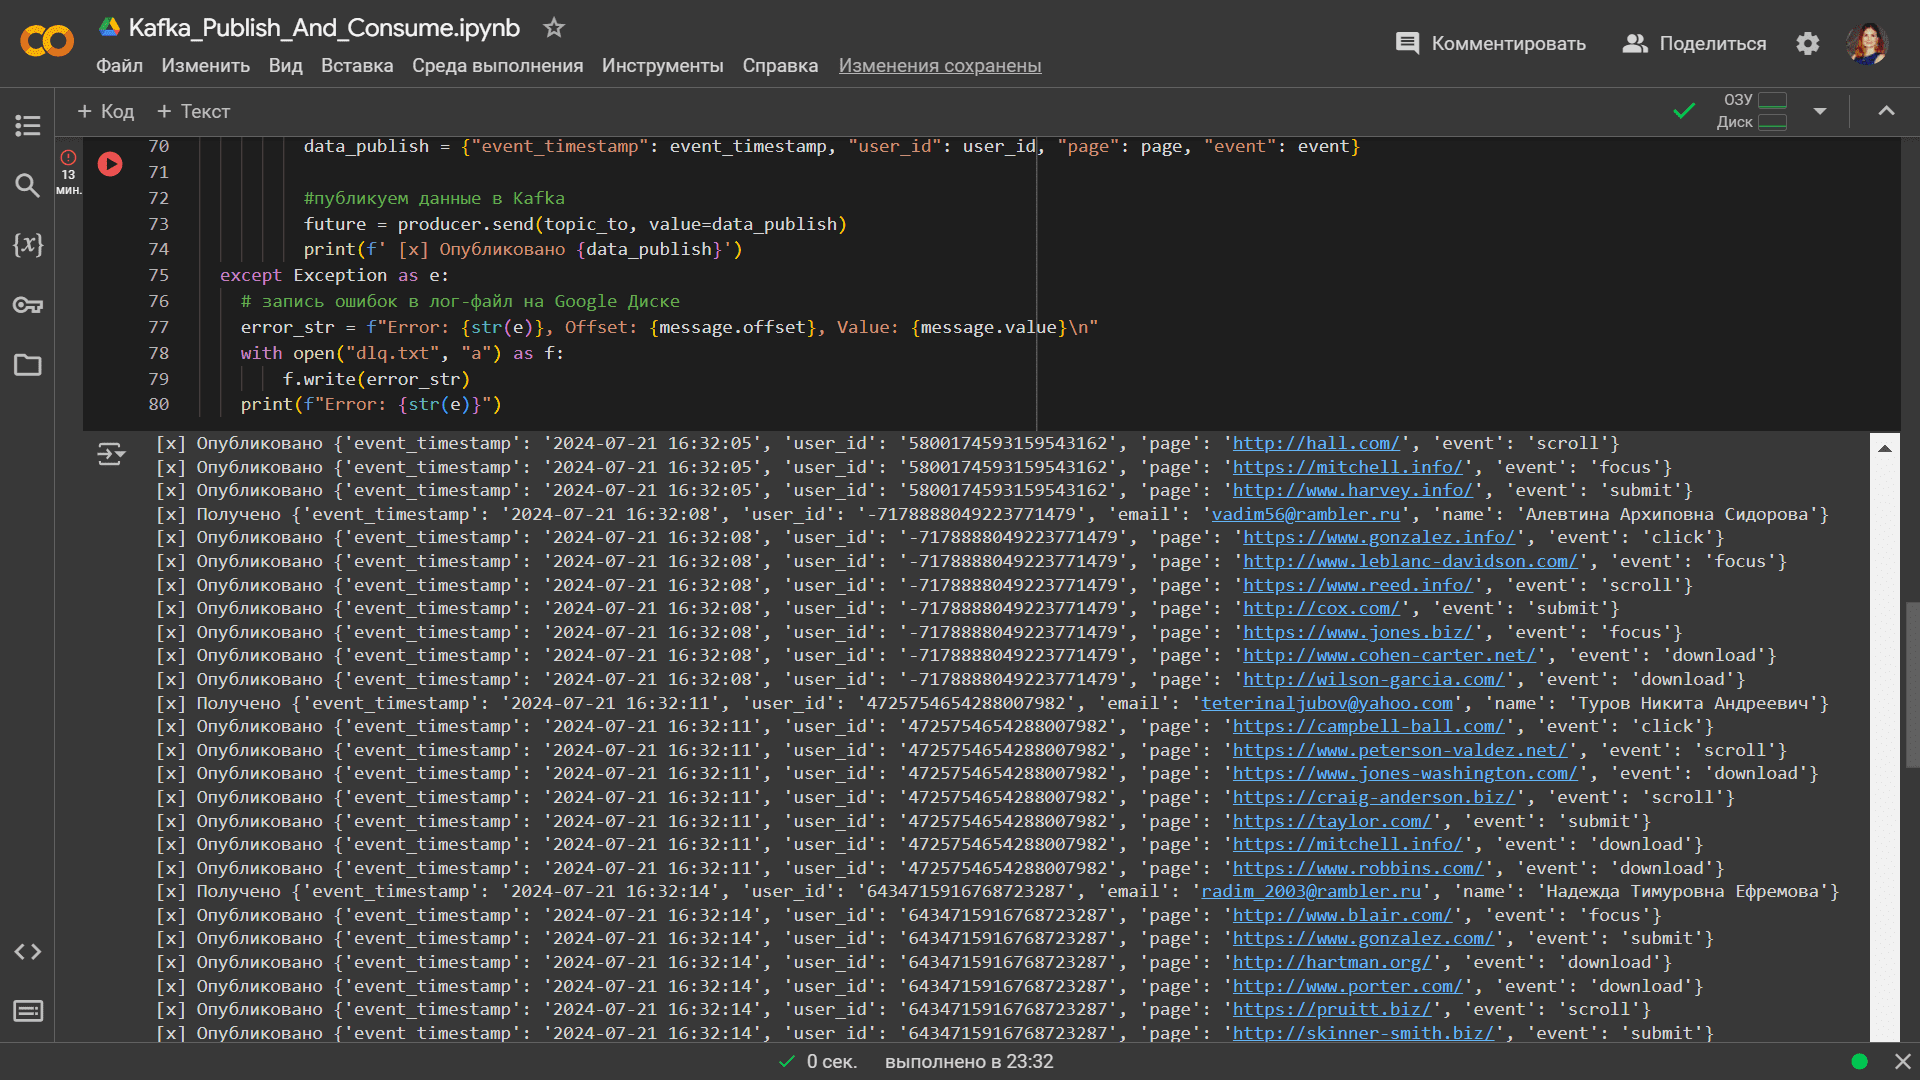Screen dimensions: 1920x1080
Task: Star the Kafka_Publish_And_Consume notebook
Action: point(554,28)
